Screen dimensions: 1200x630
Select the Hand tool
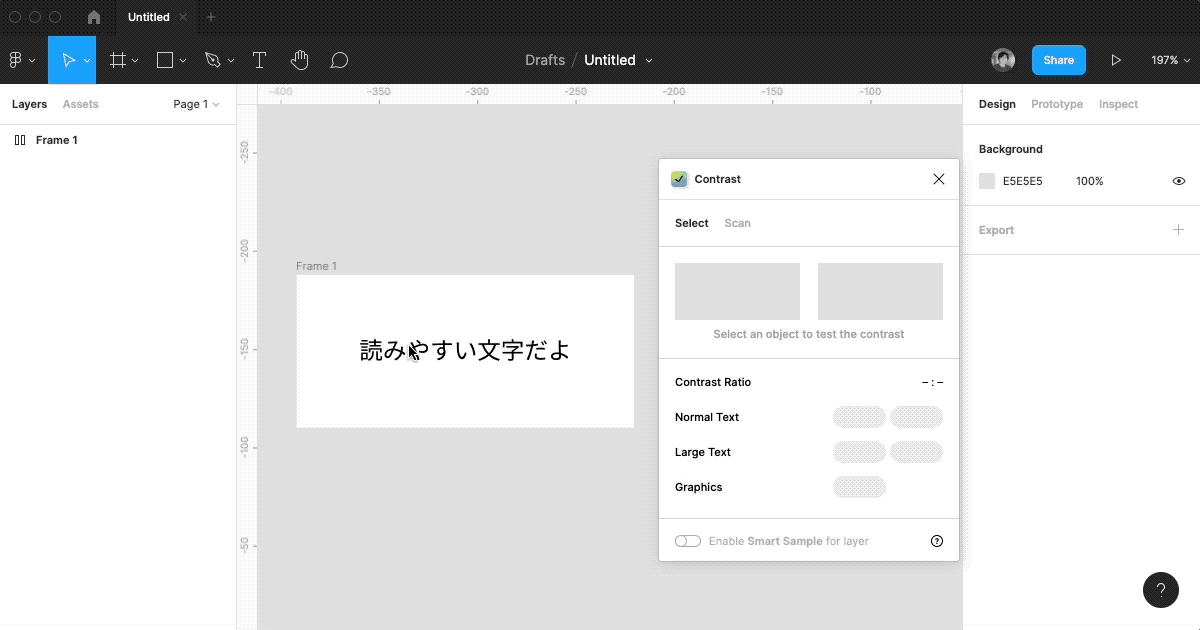click(x=299, y=60)
